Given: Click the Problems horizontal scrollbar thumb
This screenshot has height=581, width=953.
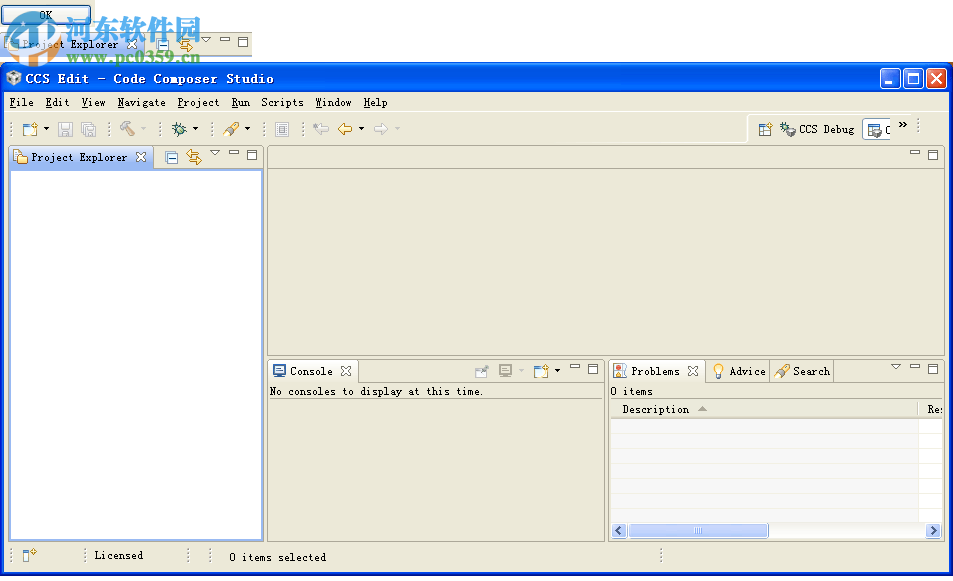Looking at the screenshot, I should (698, 531).
